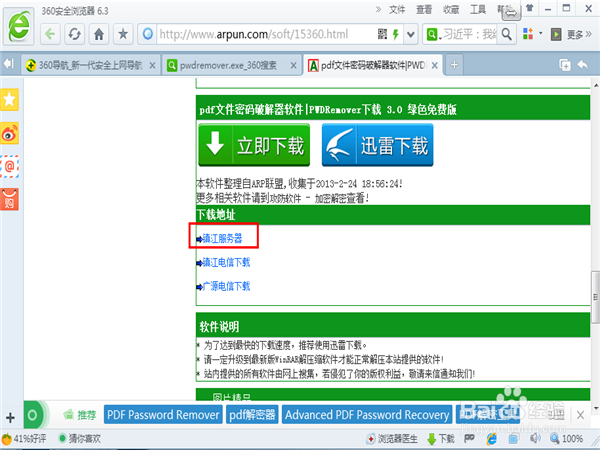
Task: Expand the extensions dropdown arrow
Action: (541, 33)
